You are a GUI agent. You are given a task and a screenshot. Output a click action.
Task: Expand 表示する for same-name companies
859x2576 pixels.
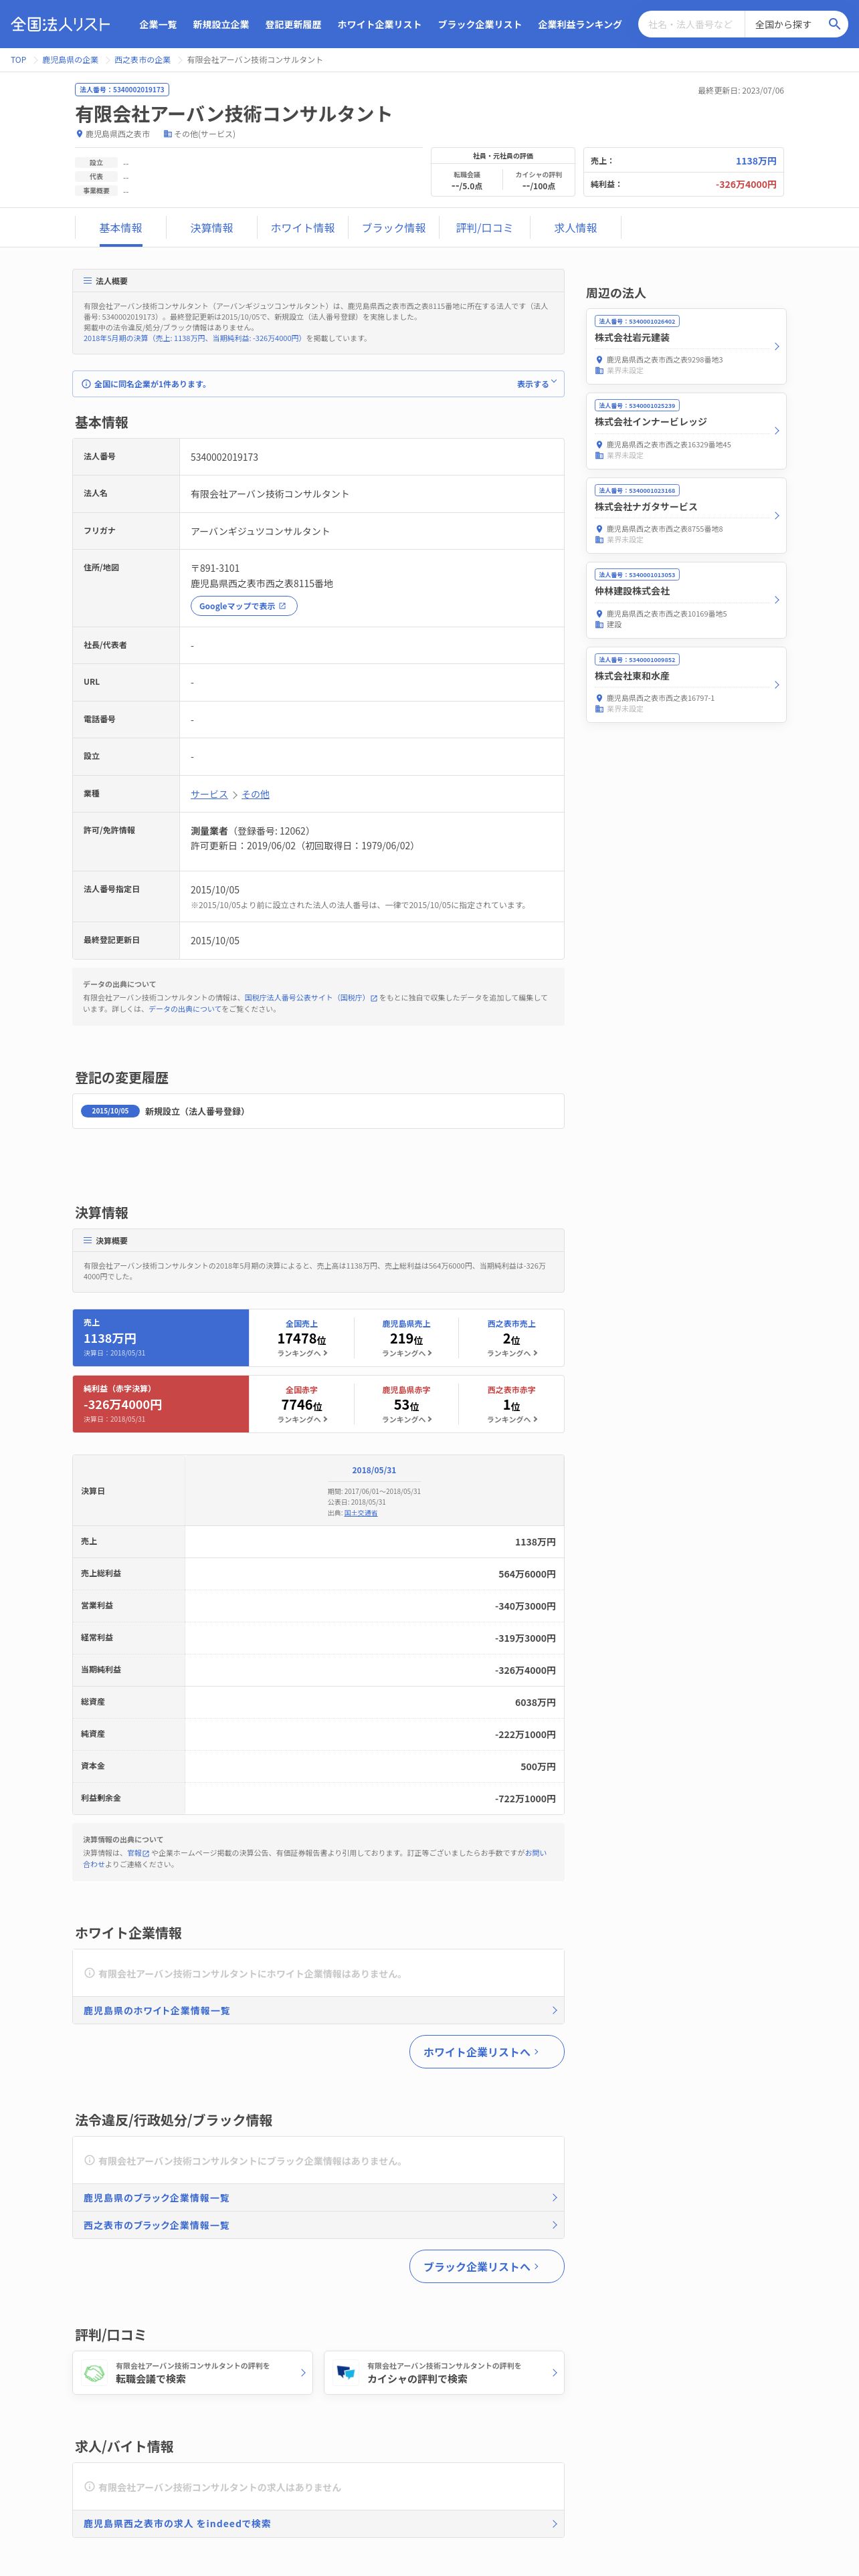(537, 384)
